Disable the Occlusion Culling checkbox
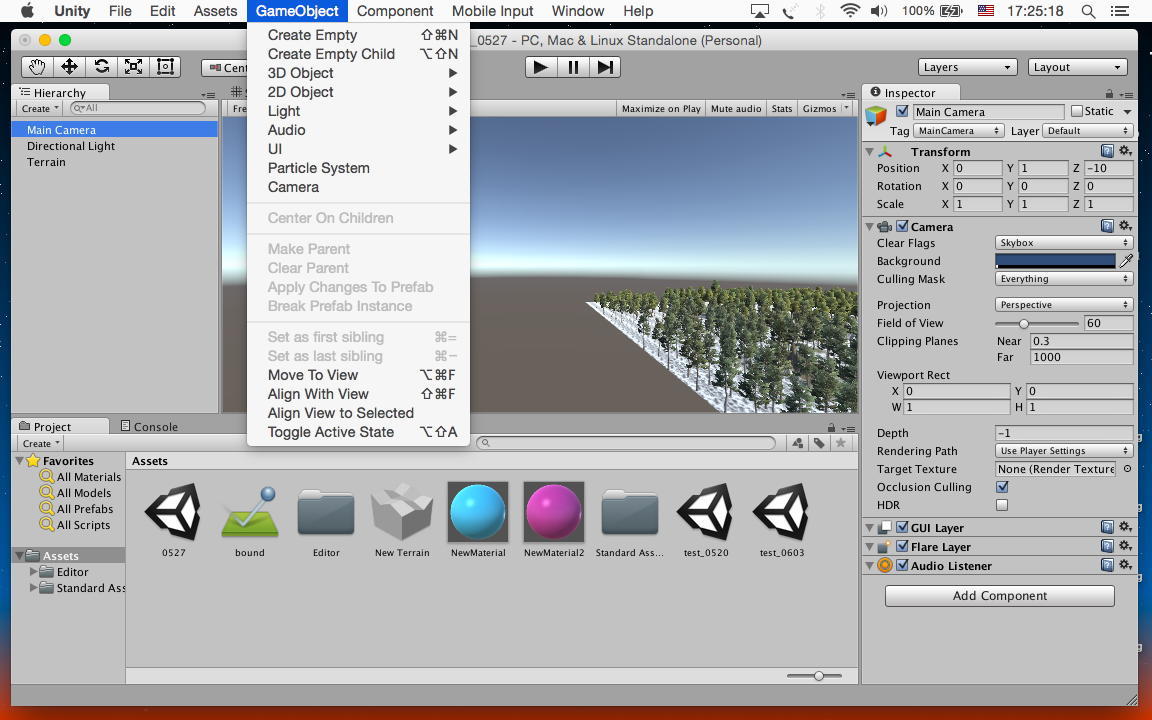Viewport: 1152px width, 720px height. click(x=1002, y=487)
